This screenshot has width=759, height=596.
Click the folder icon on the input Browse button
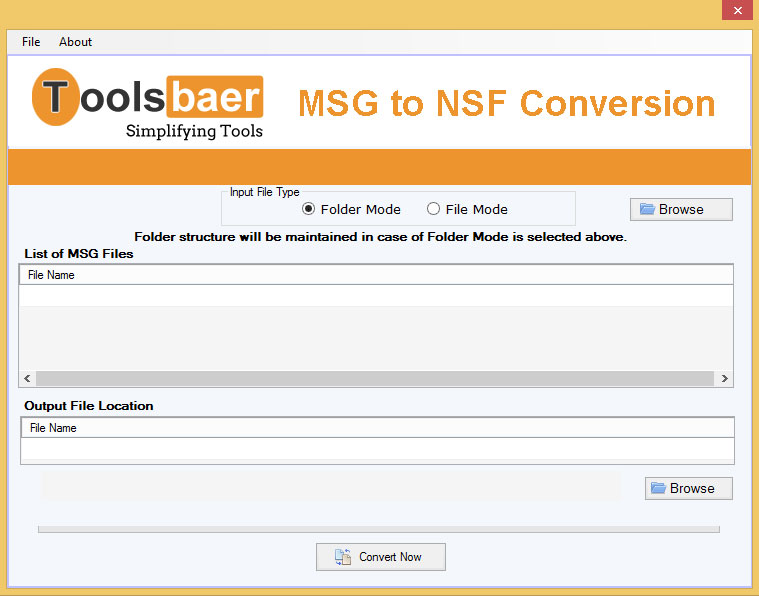coord(647,209)
